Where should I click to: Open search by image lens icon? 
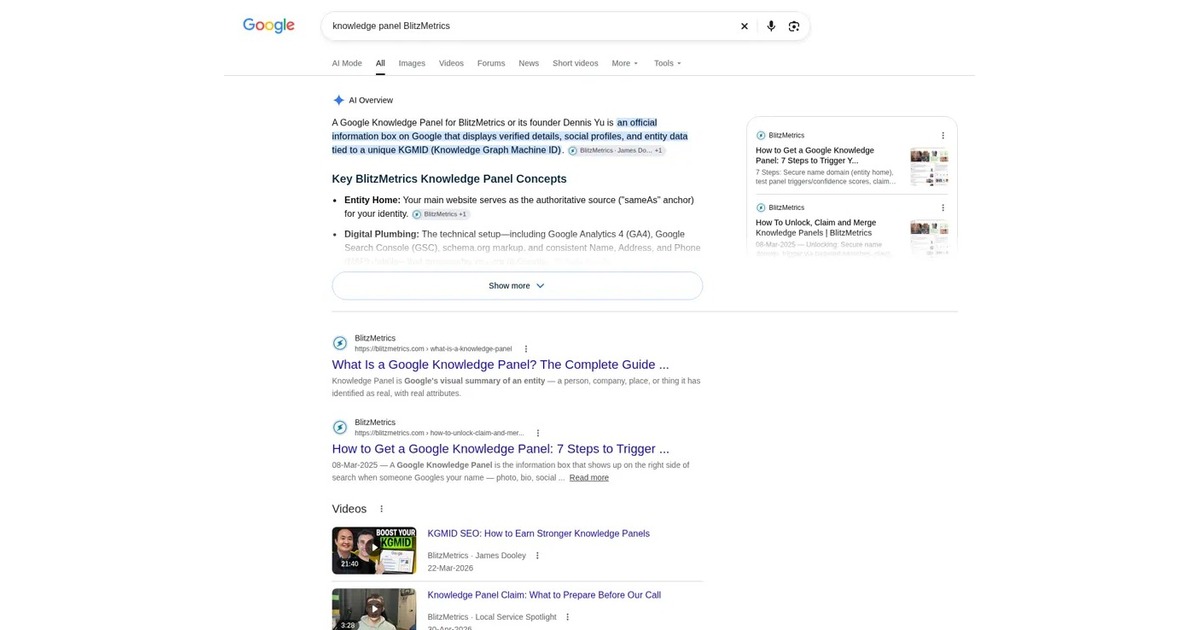794,26
